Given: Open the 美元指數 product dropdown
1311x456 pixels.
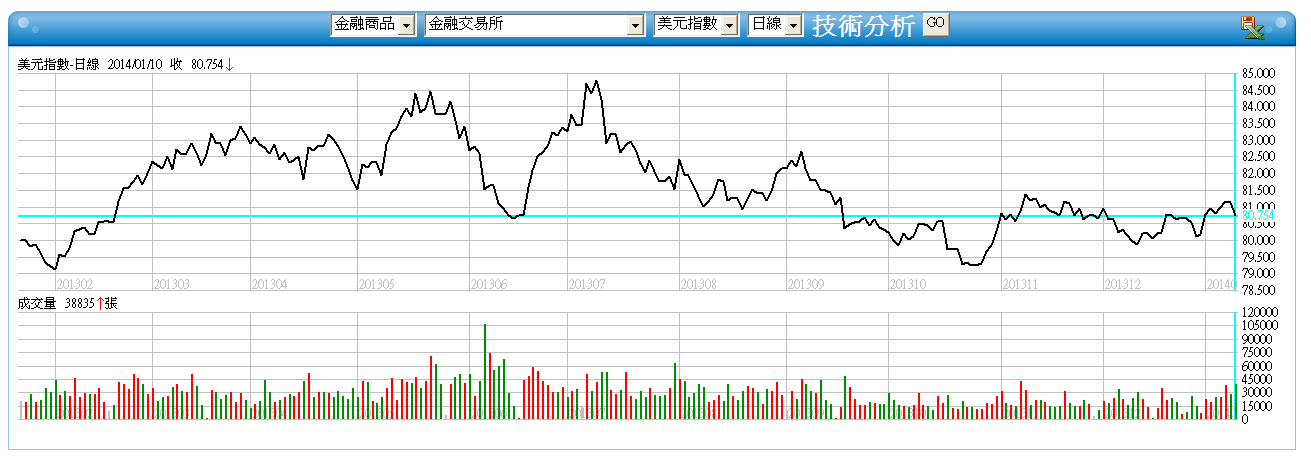Looking at the screenshot, I should [x=696, y=25].
